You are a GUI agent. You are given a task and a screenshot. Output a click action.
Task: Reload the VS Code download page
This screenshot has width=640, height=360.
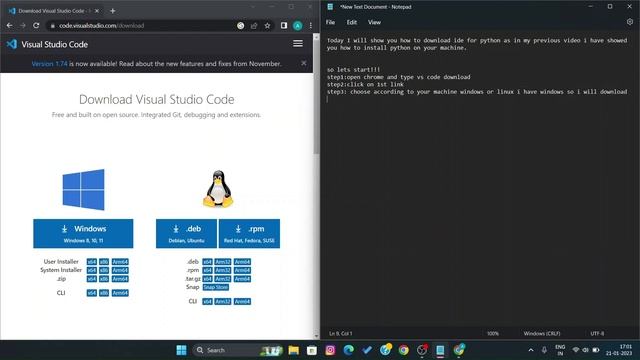pos(36,25)
